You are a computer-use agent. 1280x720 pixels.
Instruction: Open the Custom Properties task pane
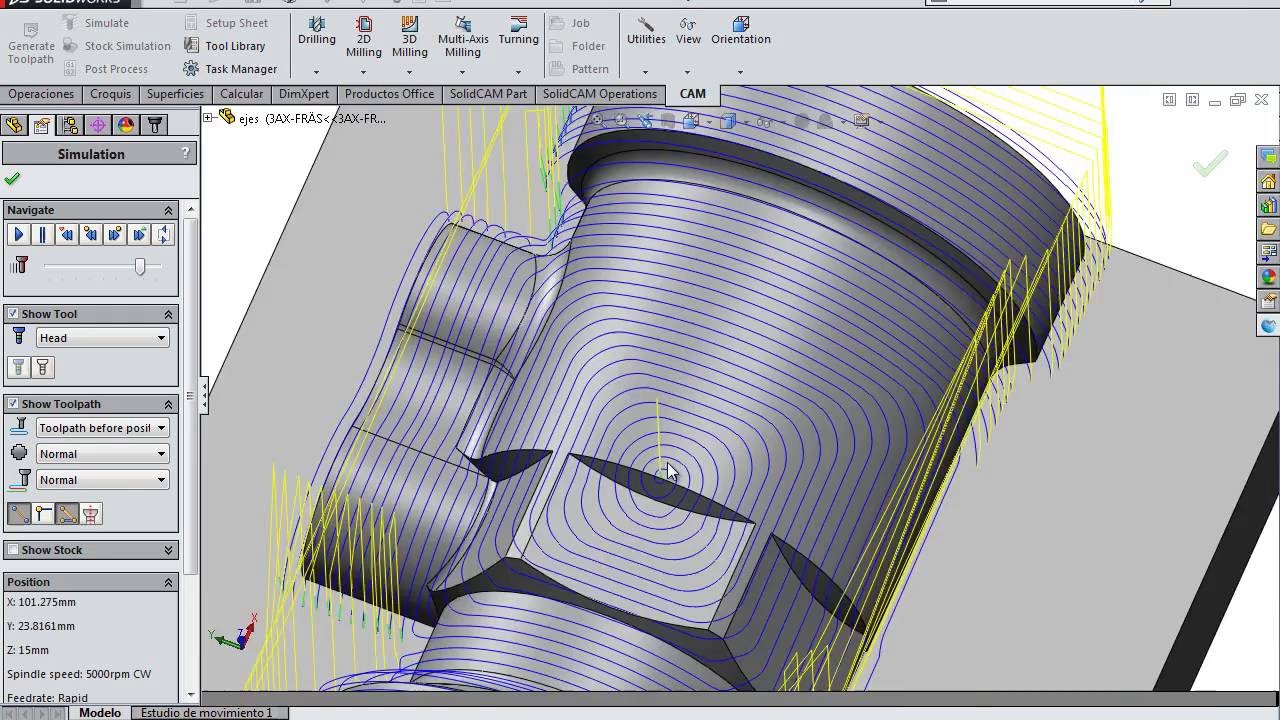tap(1269, 301)
